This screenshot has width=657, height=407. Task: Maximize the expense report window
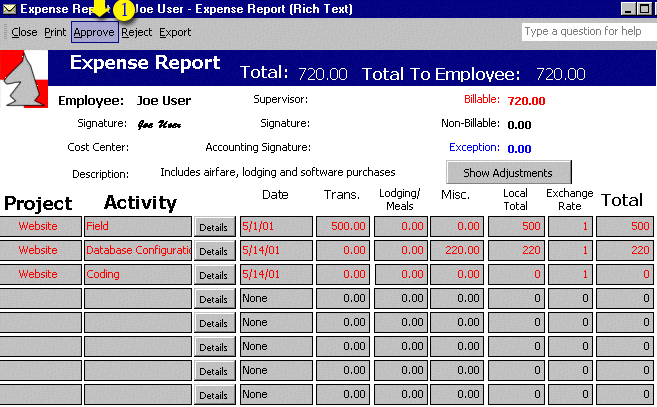click(x=644, y=8)
